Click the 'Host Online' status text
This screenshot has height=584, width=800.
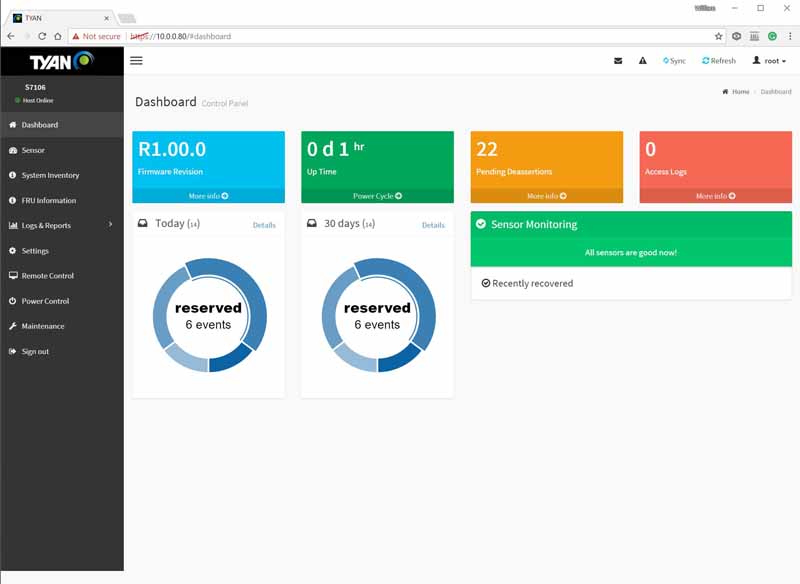point(38,100)
